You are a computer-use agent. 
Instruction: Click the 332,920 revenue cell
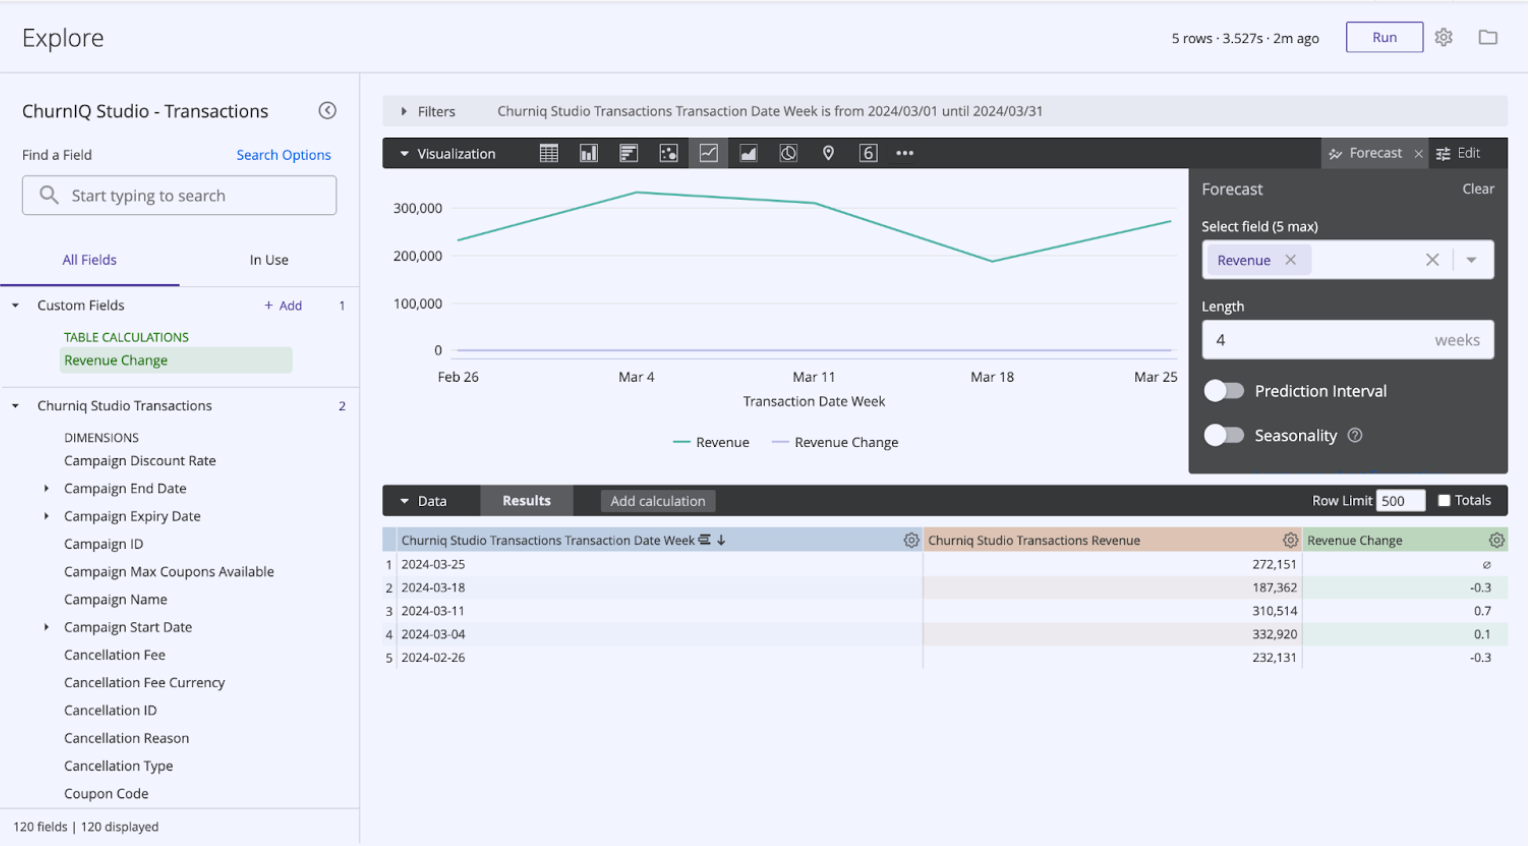[1113, 634]
